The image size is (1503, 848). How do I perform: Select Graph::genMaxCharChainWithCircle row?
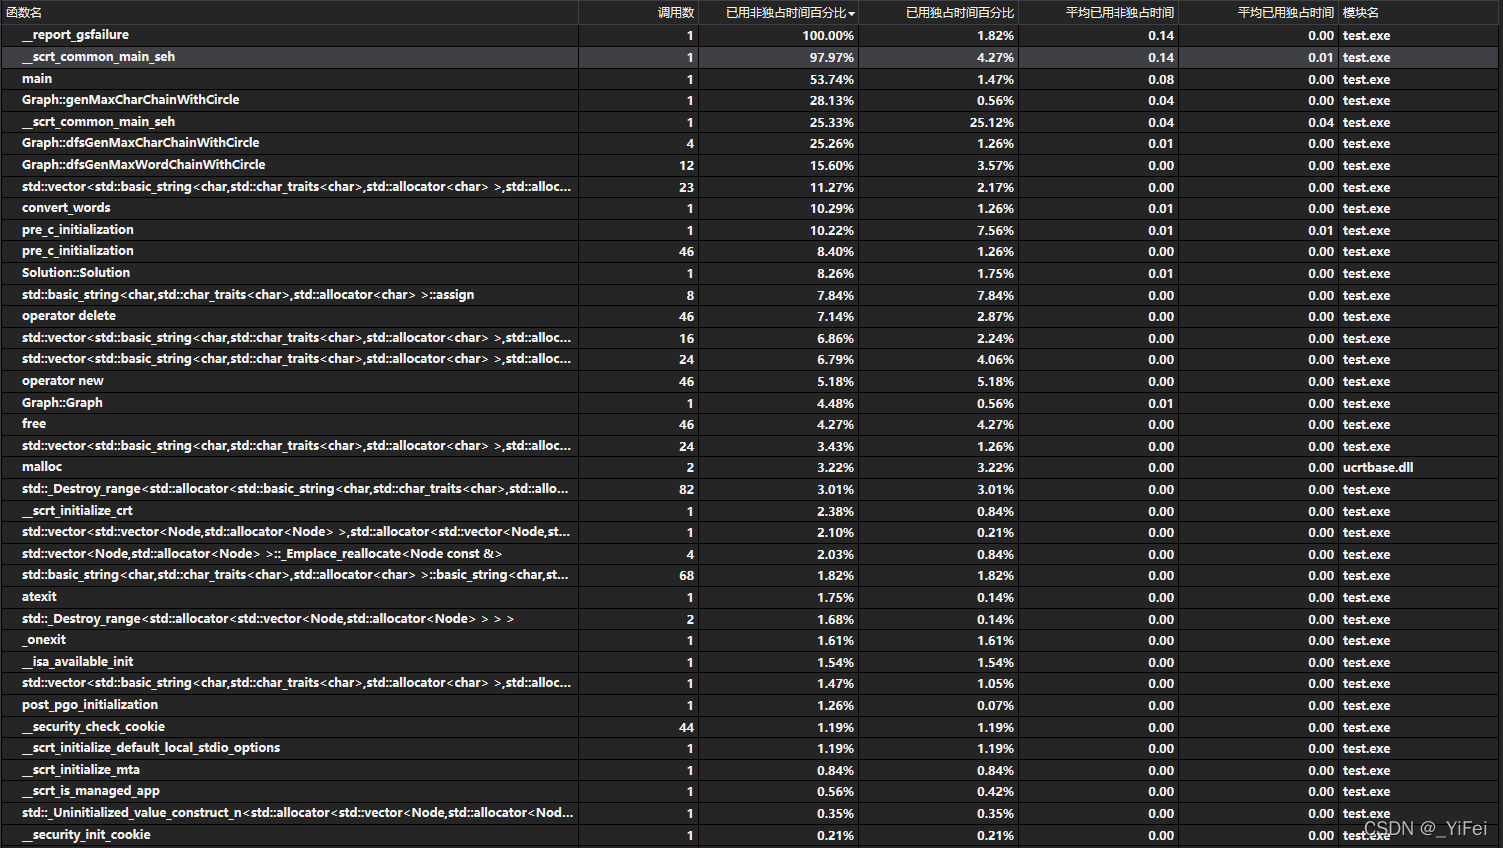pos(751,100)
